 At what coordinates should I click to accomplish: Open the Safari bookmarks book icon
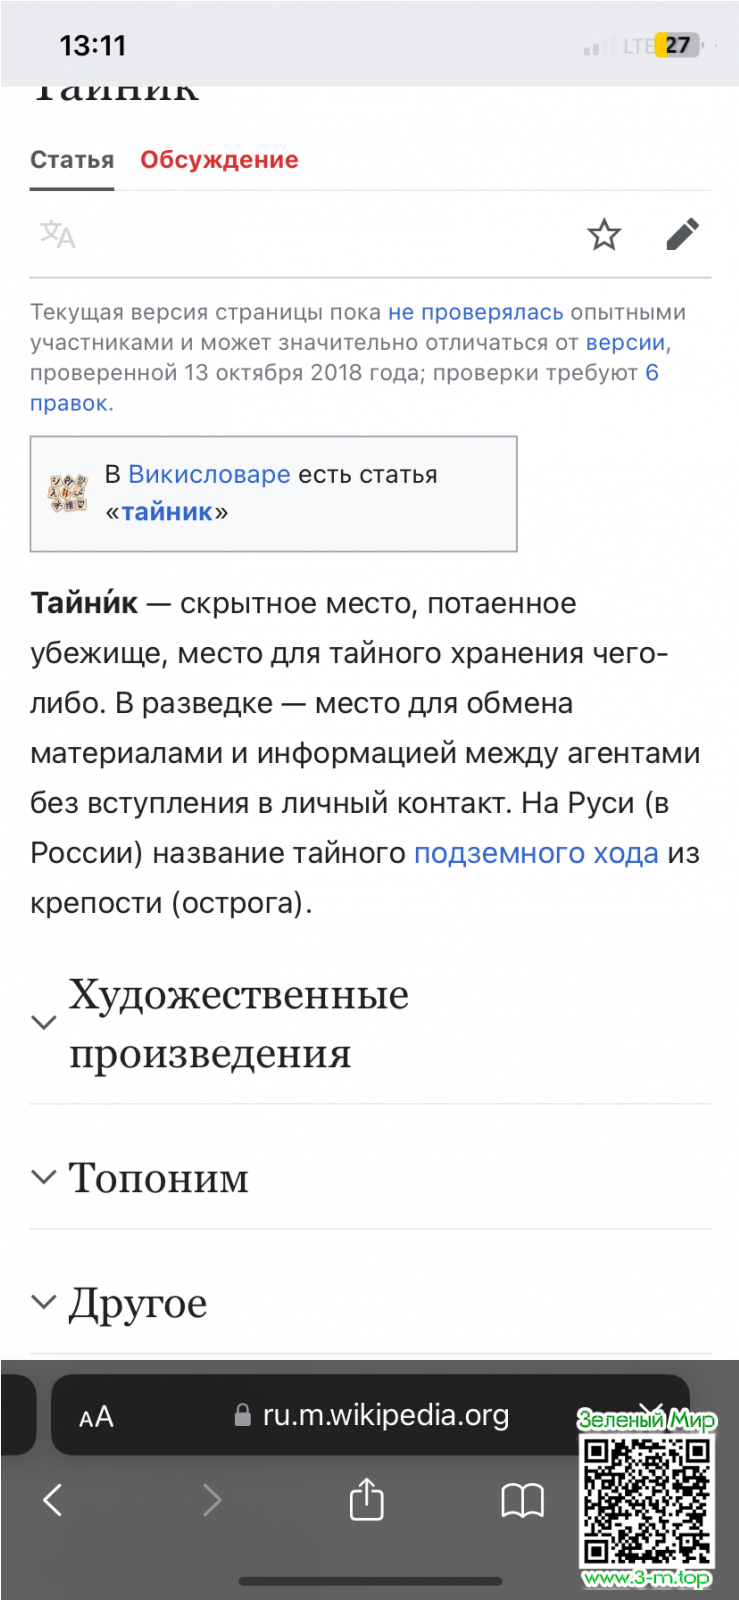pyautogui.click(x=522, y=1499)
